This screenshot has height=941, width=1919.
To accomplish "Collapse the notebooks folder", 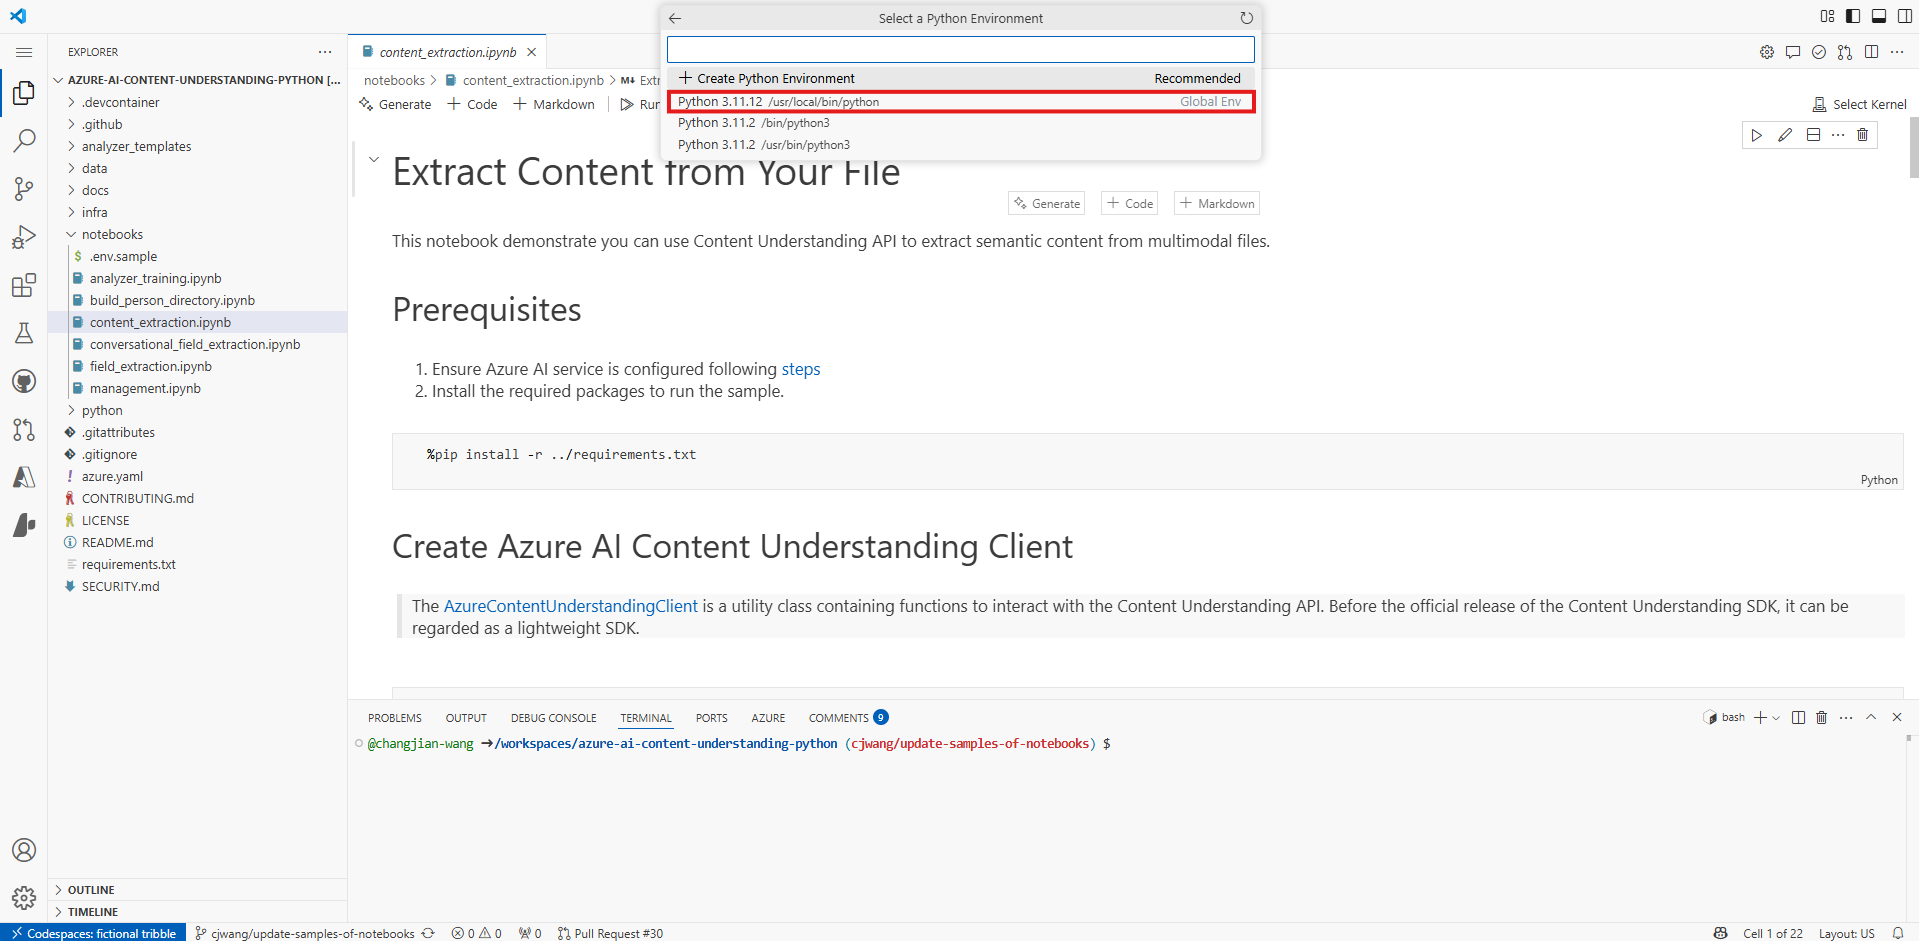I will coord(112,235).
